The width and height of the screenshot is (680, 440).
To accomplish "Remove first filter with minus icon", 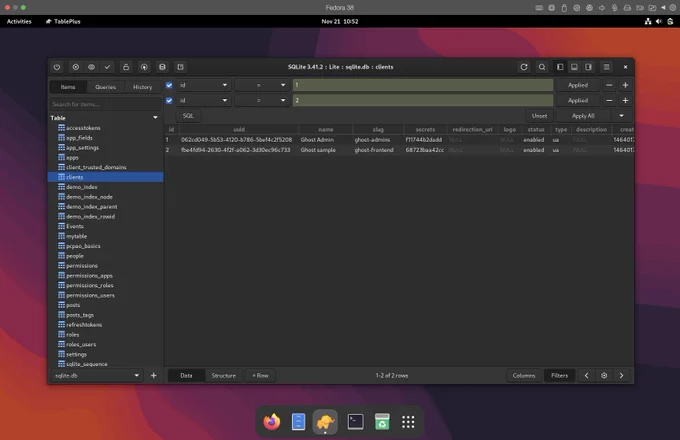I will coord(609,85).
